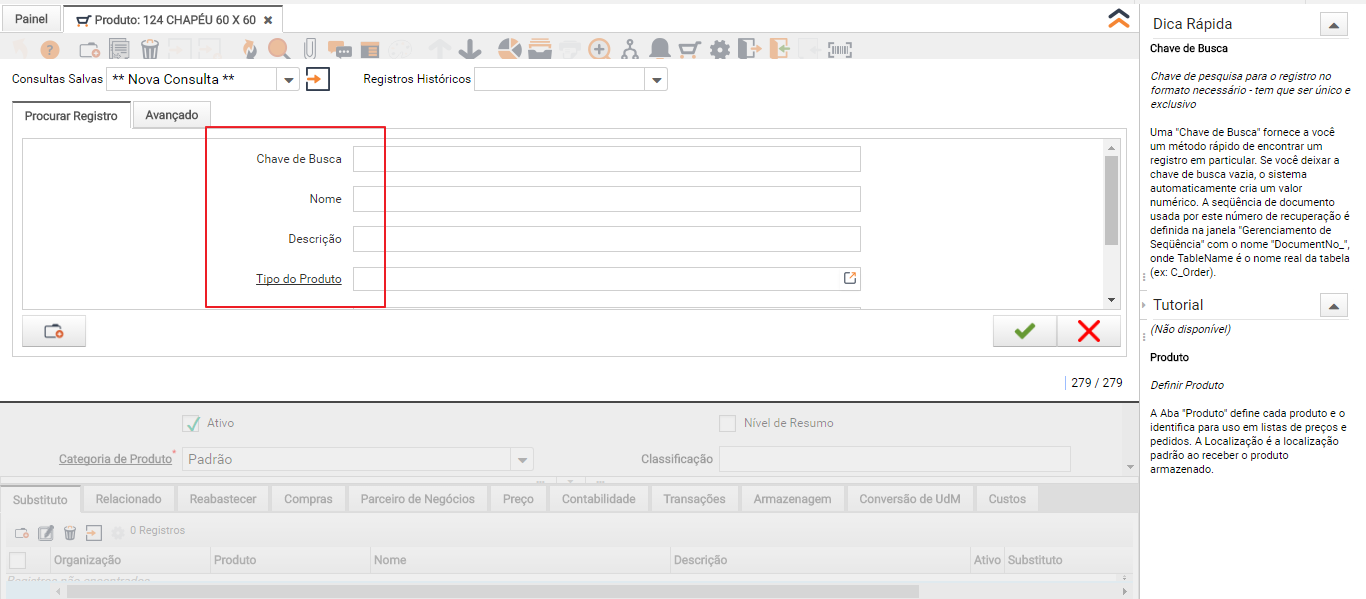This screenshot has height=599, width=1366.
Task: Click the 279 / 279 record counter
Action: pyautogui.click(x=1096, y=383)
